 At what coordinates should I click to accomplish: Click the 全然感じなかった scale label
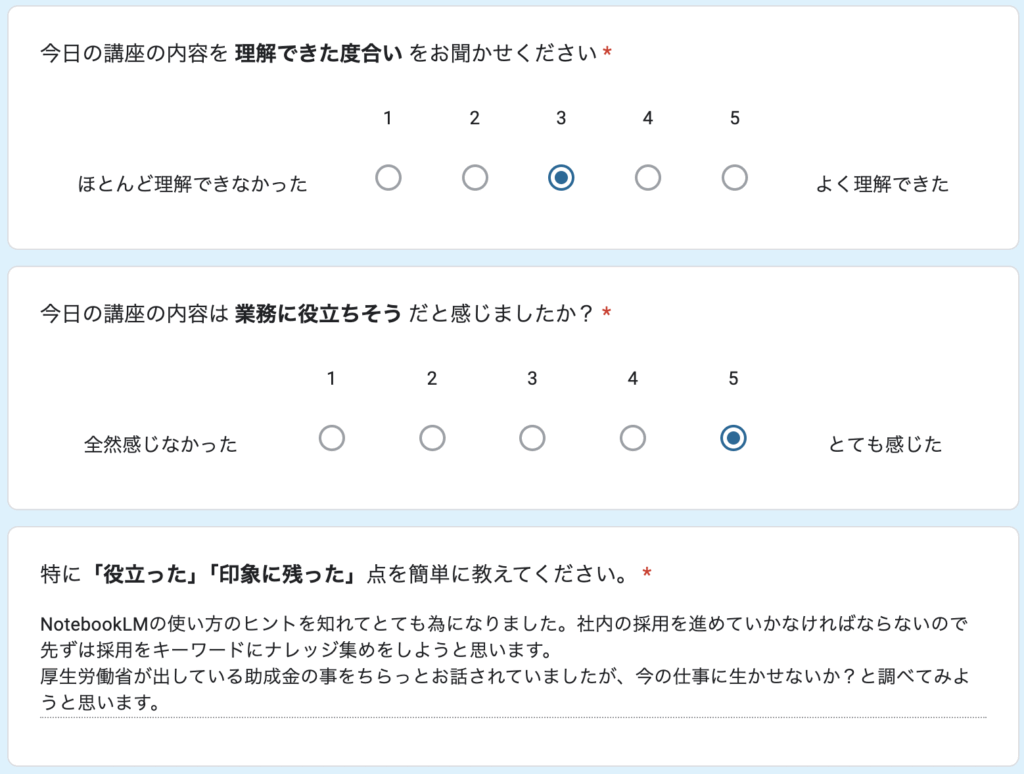[161, 445]
